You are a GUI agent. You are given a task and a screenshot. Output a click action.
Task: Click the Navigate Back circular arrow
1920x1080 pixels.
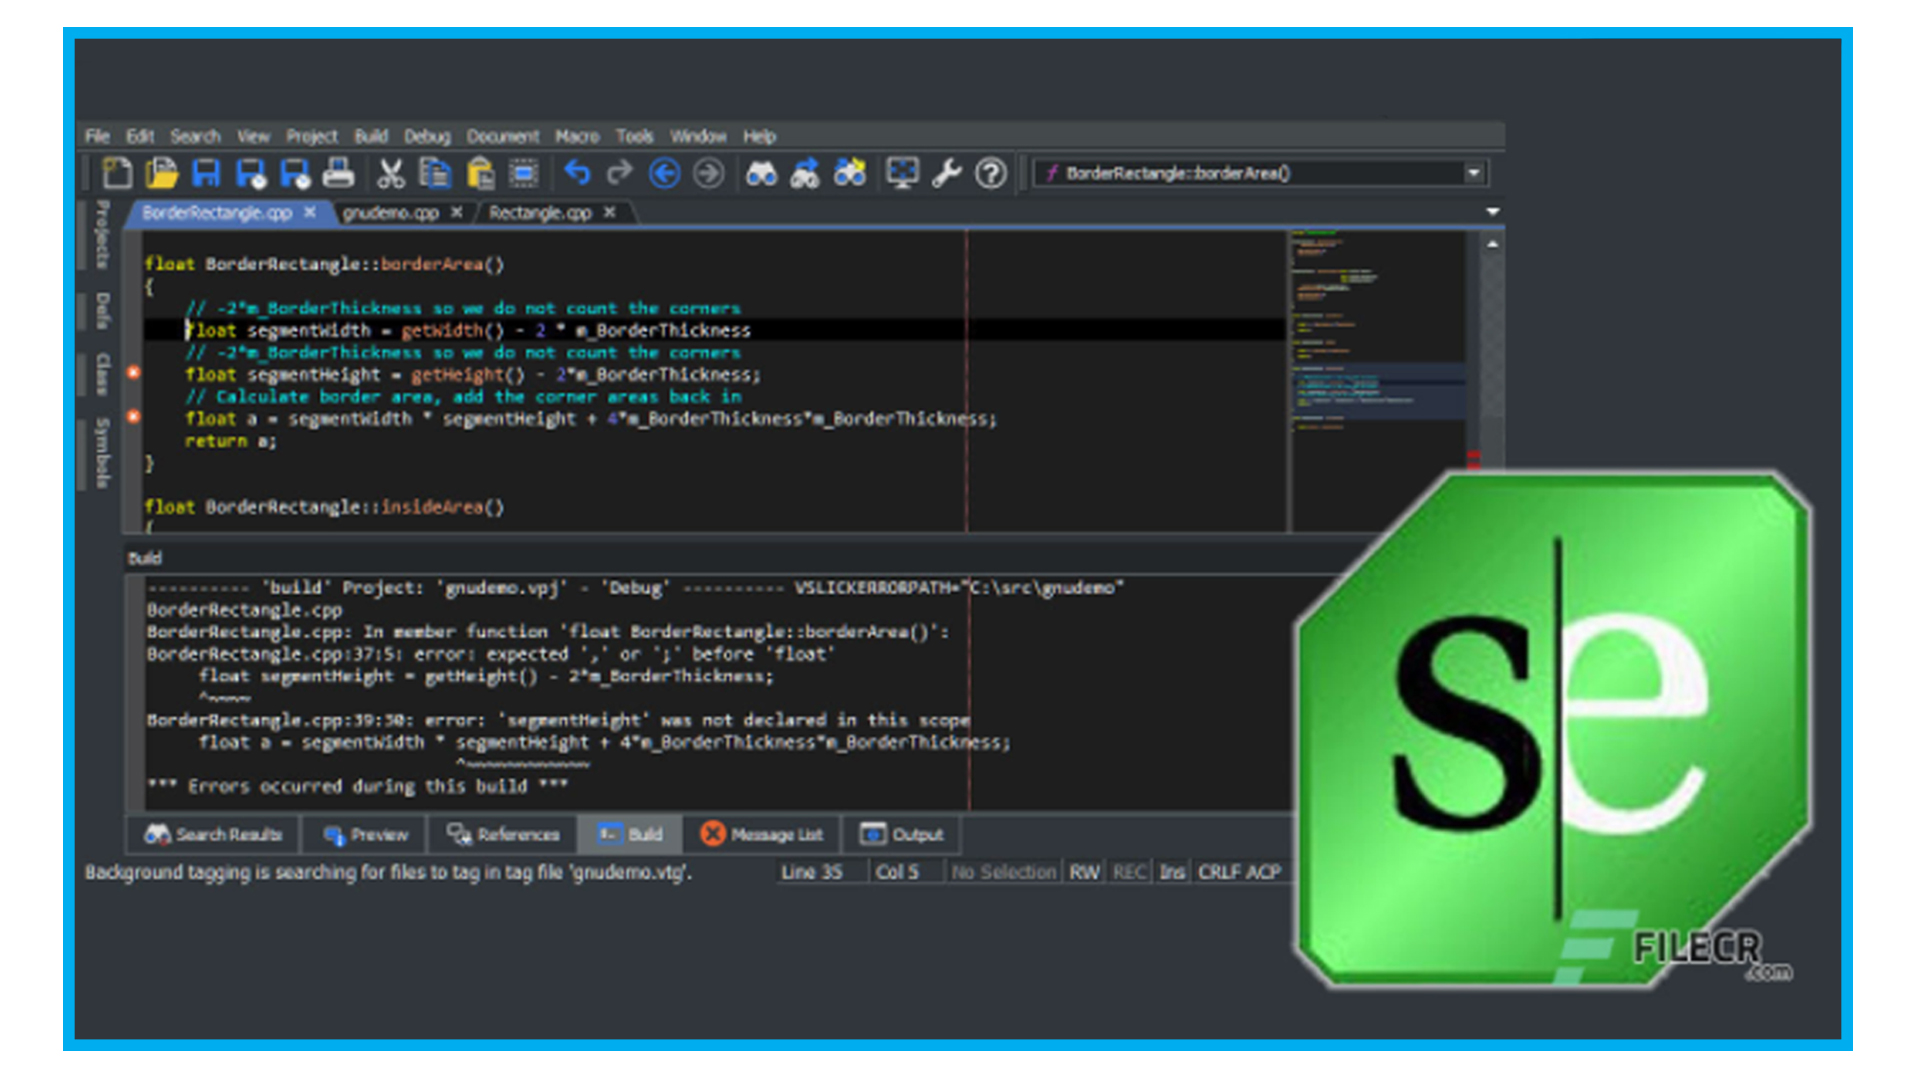[x=664, y=174]
